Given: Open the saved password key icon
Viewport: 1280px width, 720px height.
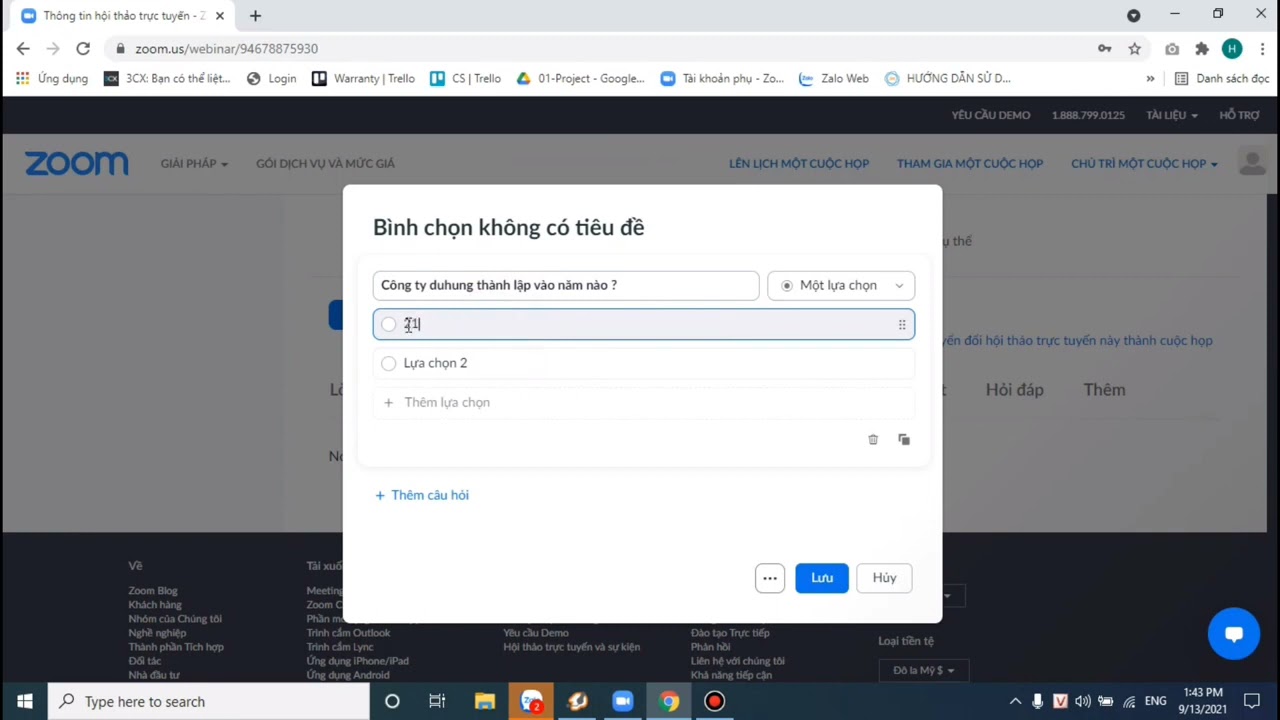Looking at the screenshot, I should point(1105,48).
